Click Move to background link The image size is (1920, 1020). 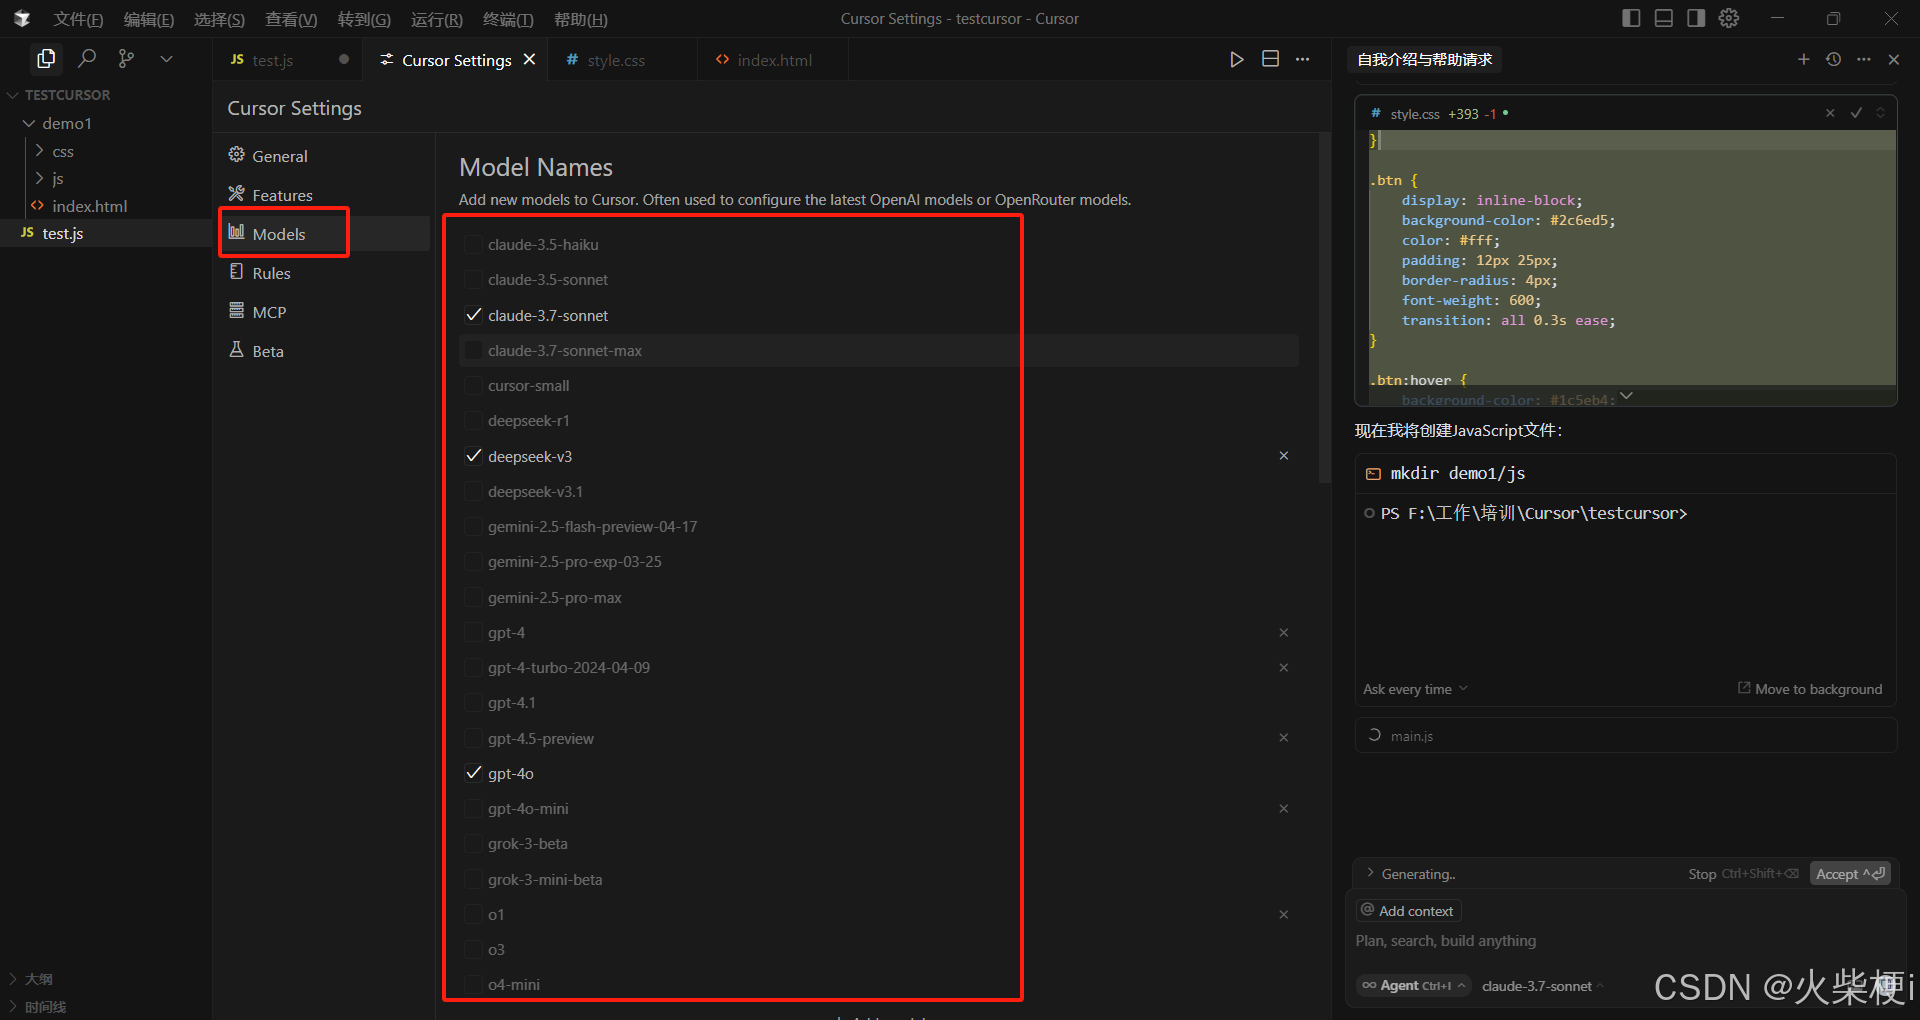[1810, 689]
